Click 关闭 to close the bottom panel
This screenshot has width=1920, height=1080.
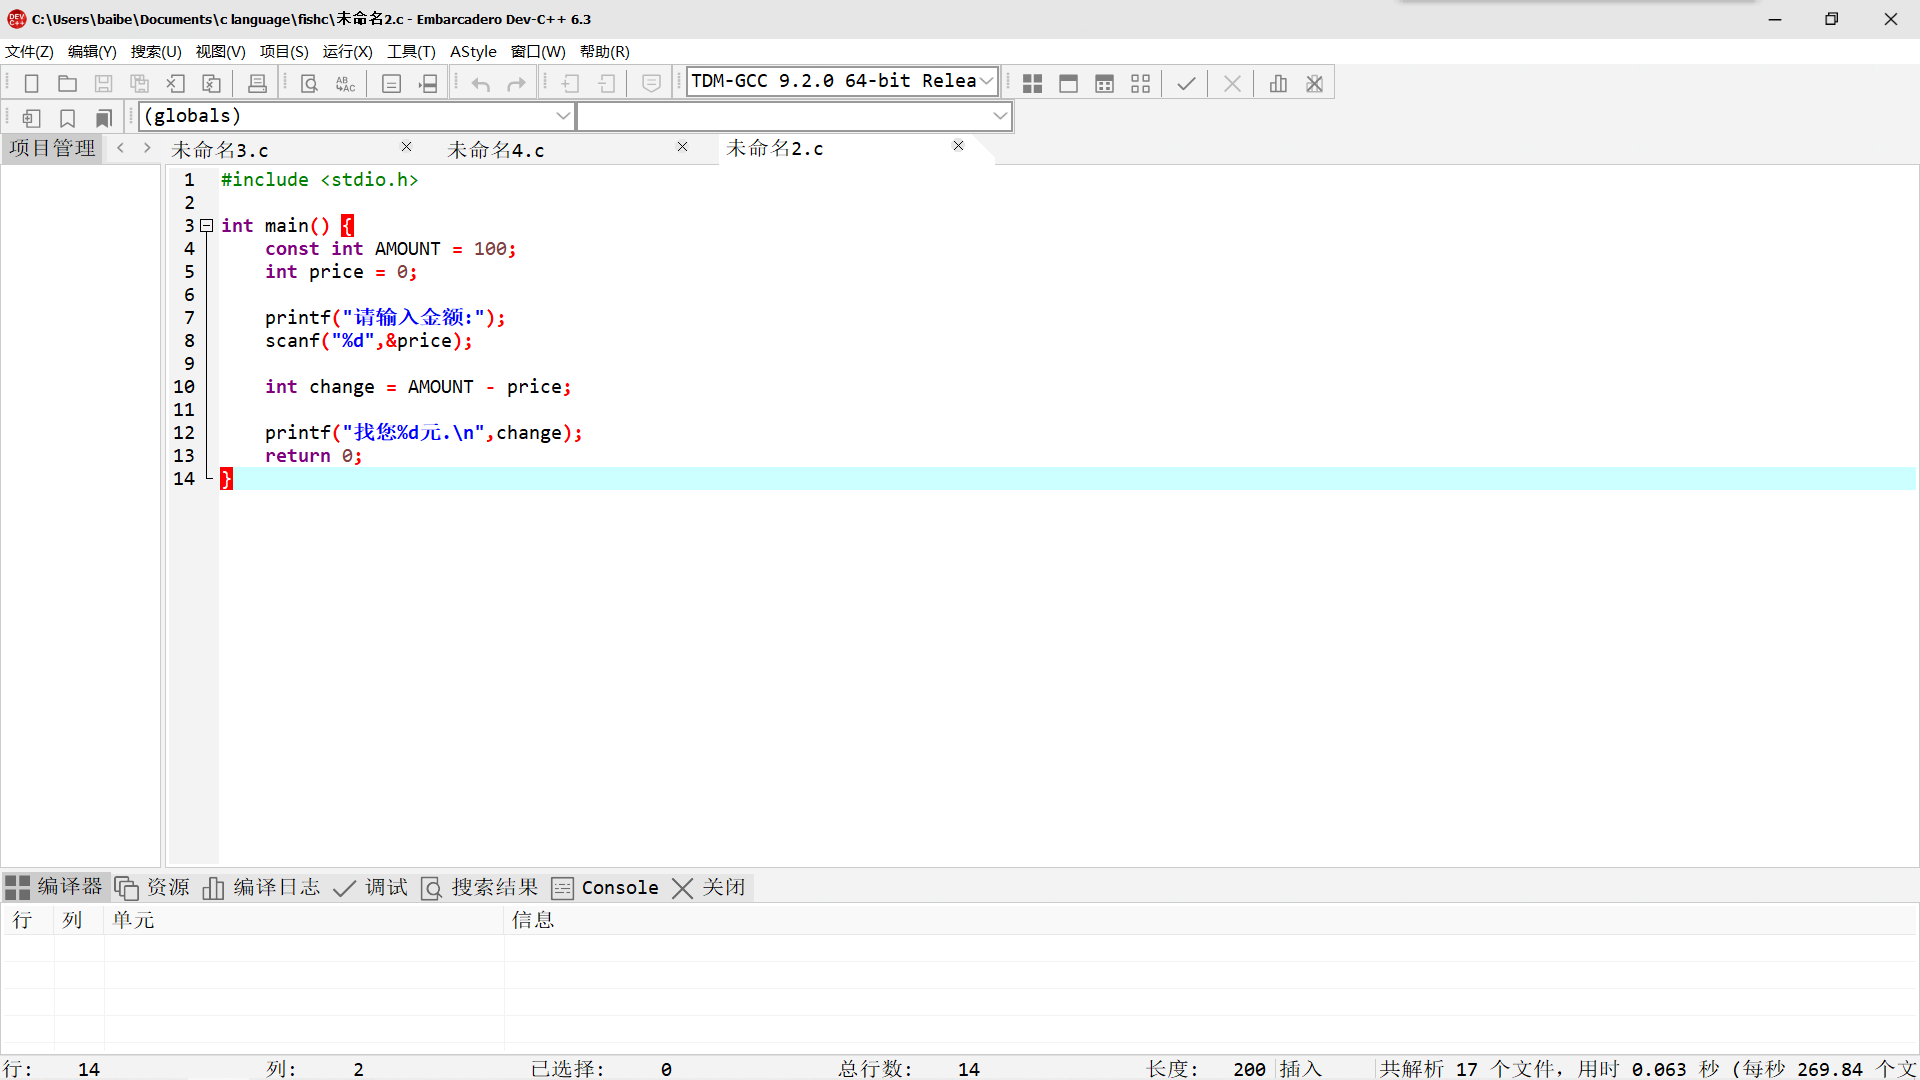[709, 887]
